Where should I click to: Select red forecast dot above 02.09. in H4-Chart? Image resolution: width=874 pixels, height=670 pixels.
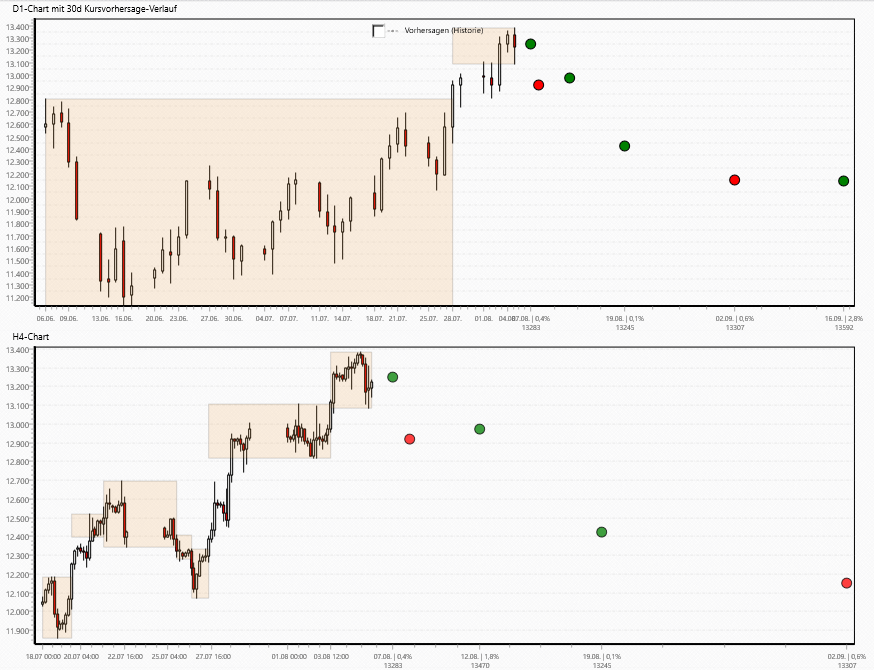tap(847, 583)
